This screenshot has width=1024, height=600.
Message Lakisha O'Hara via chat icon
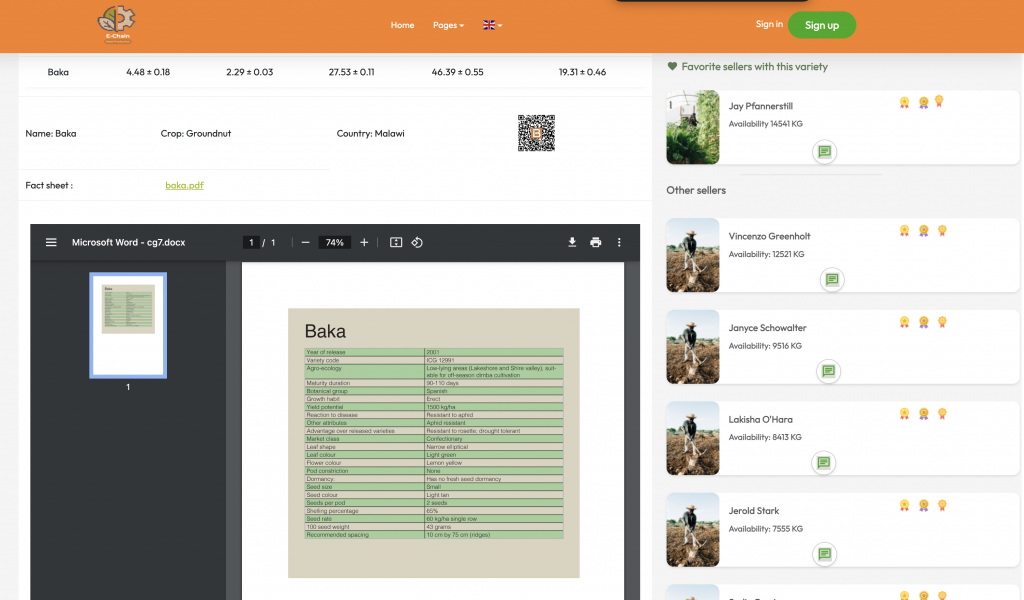pos(824,462)
